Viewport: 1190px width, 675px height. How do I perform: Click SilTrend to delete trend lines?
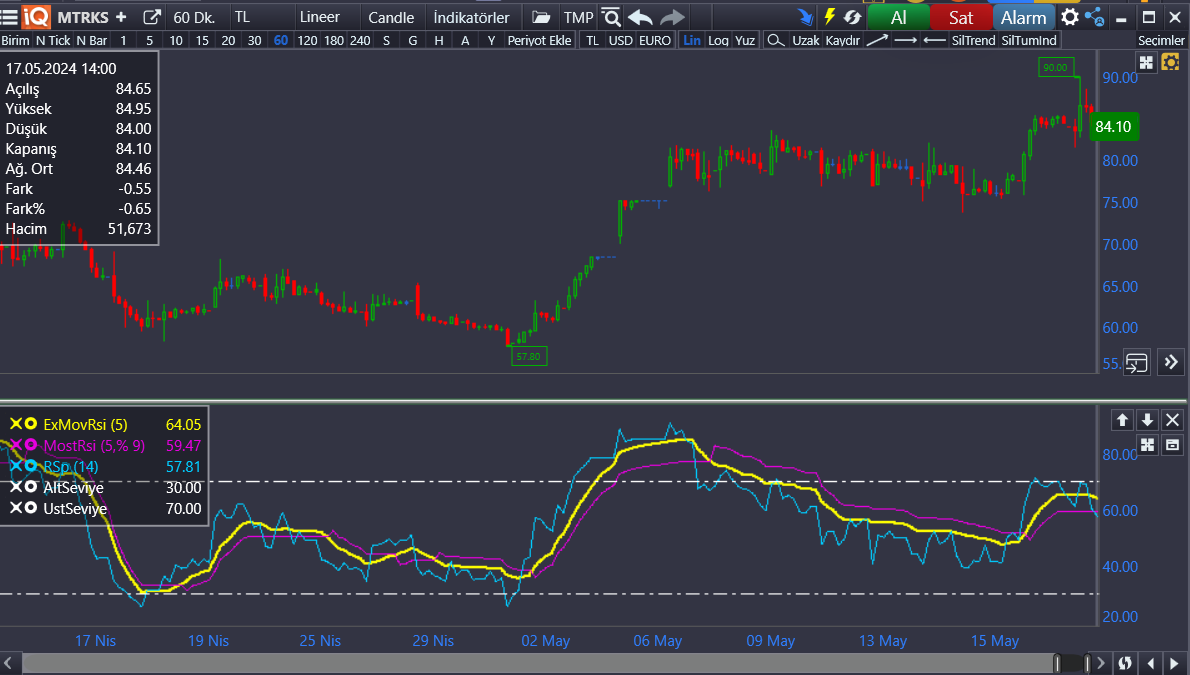[974, 40]
